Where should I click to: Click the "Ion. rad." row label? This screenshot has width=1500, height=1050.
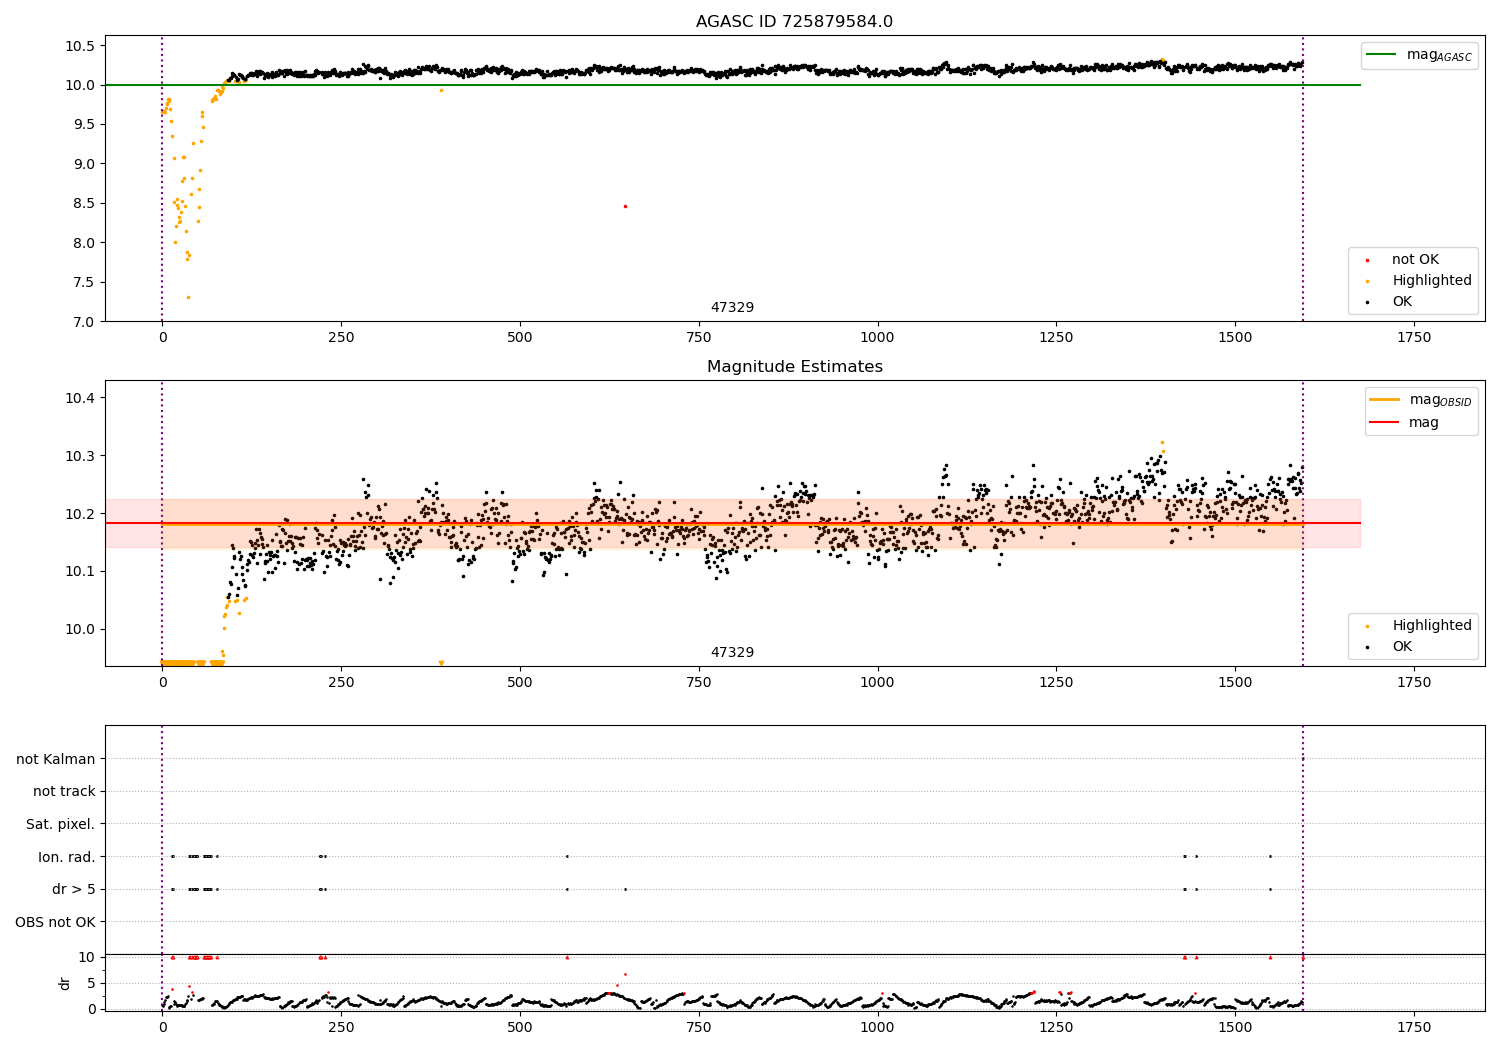pos(67,857)
